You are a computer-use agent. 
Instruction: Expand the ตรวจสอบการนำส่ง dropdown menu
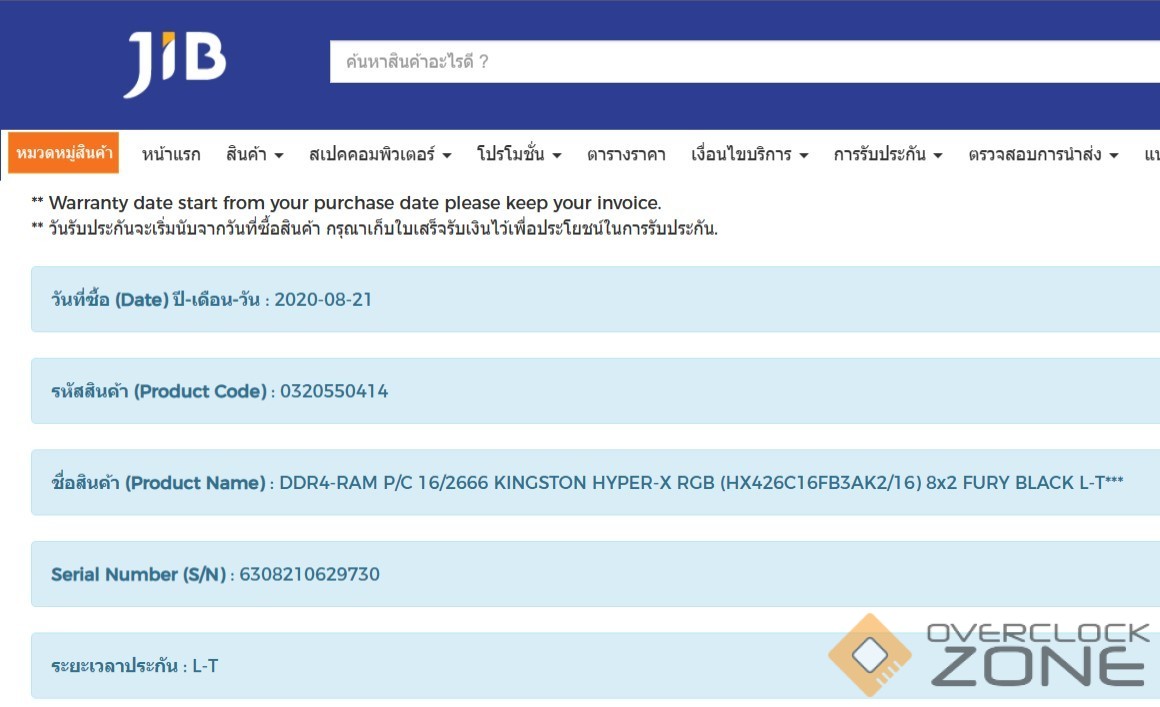[1043, 155]
